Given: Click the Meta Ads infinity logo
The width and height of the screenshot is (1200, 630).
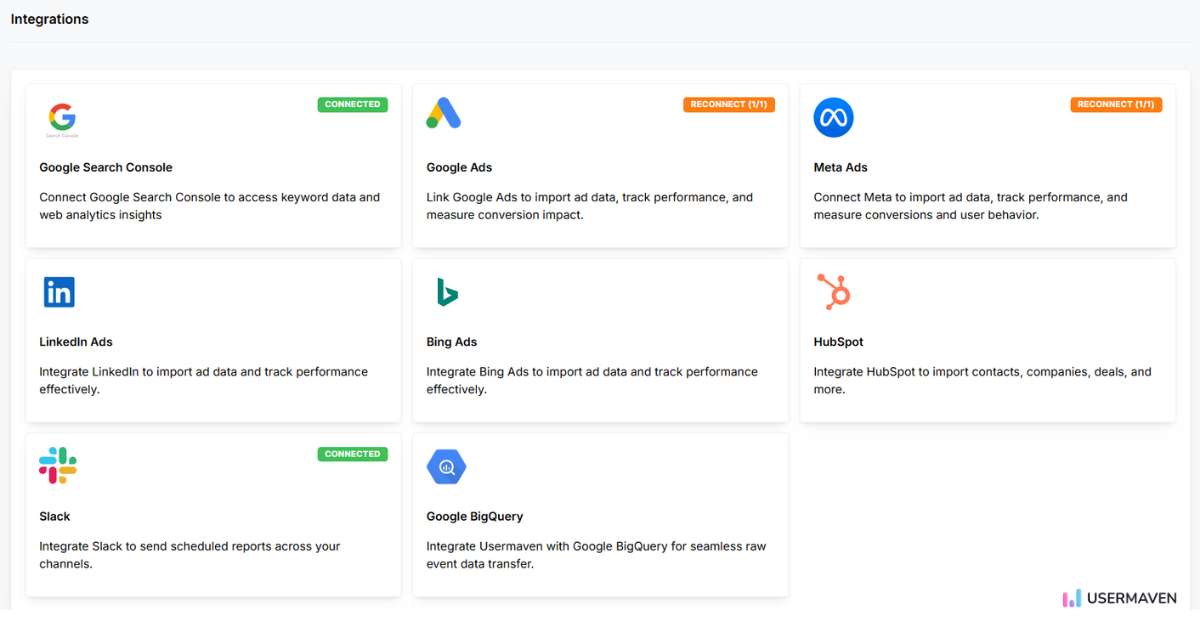Looking at the screenshot, I should [833, 118].
